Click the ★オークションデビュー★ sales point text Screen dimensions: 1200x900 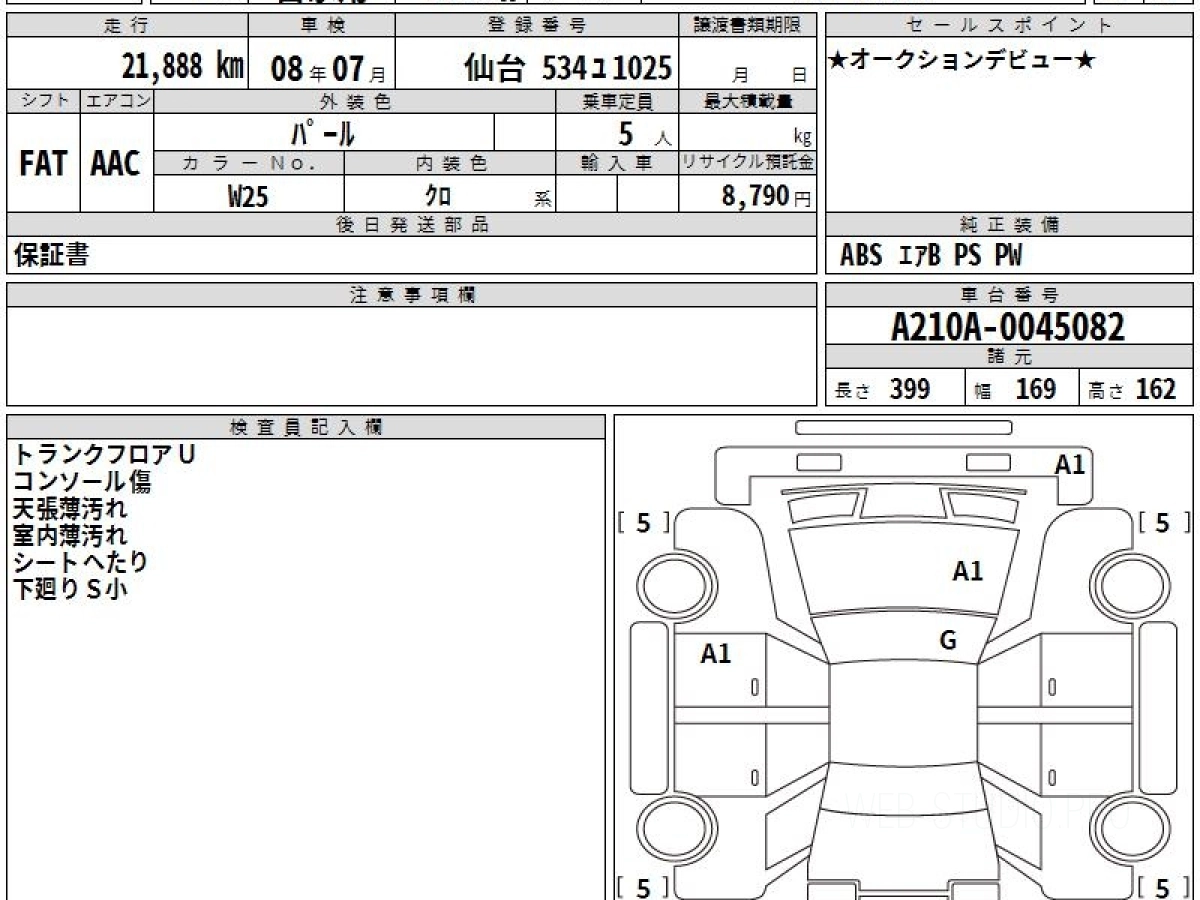[x=962, y=61]
